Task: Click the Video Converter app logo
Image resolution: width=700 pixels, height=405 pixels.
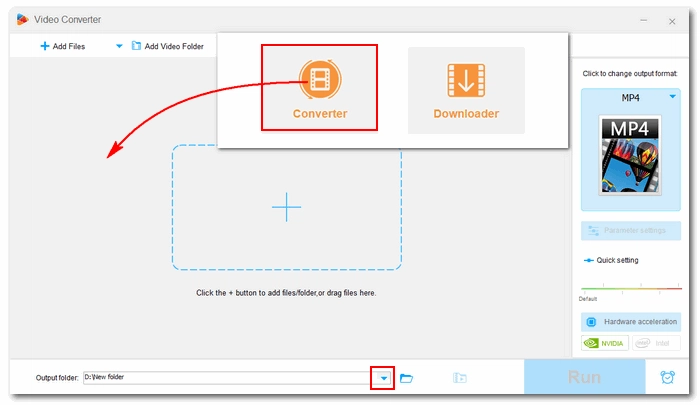Action: point(23,20)
